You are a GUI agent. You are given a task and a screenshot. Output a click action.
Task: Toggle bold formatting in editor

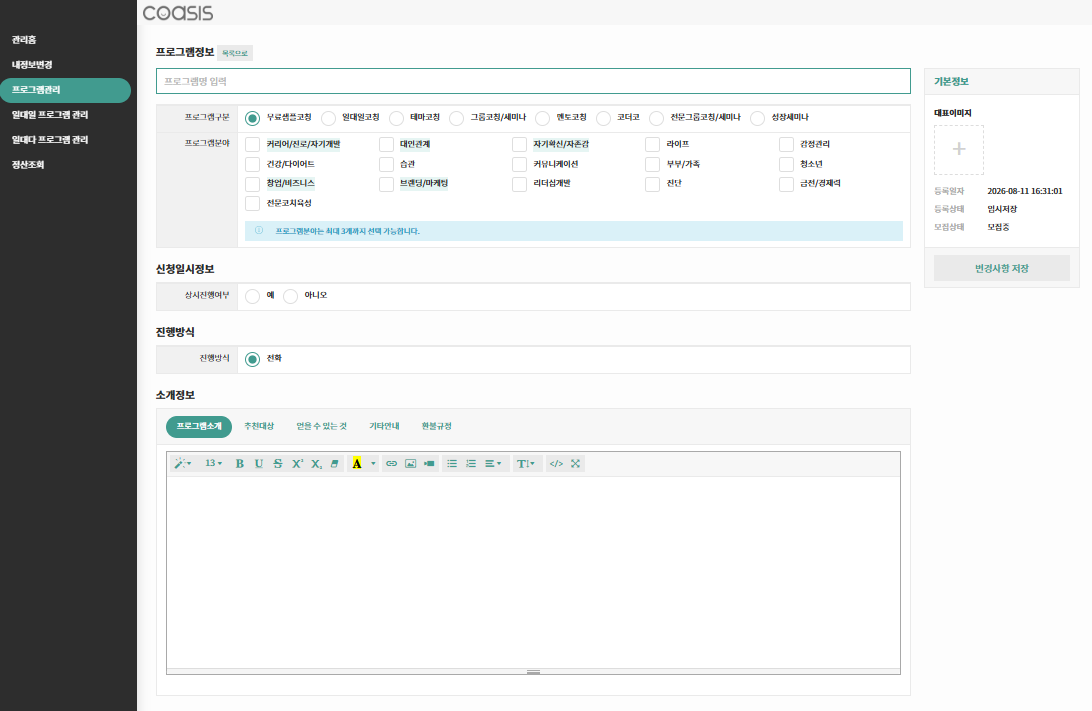(x=240, y=464)
